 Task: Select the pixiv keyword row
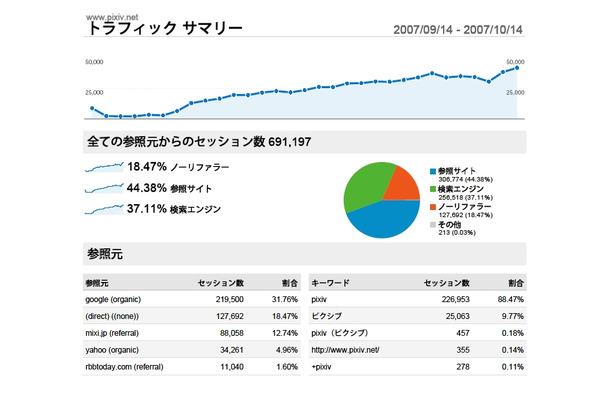pyautogui.click(x=417, y=299)
